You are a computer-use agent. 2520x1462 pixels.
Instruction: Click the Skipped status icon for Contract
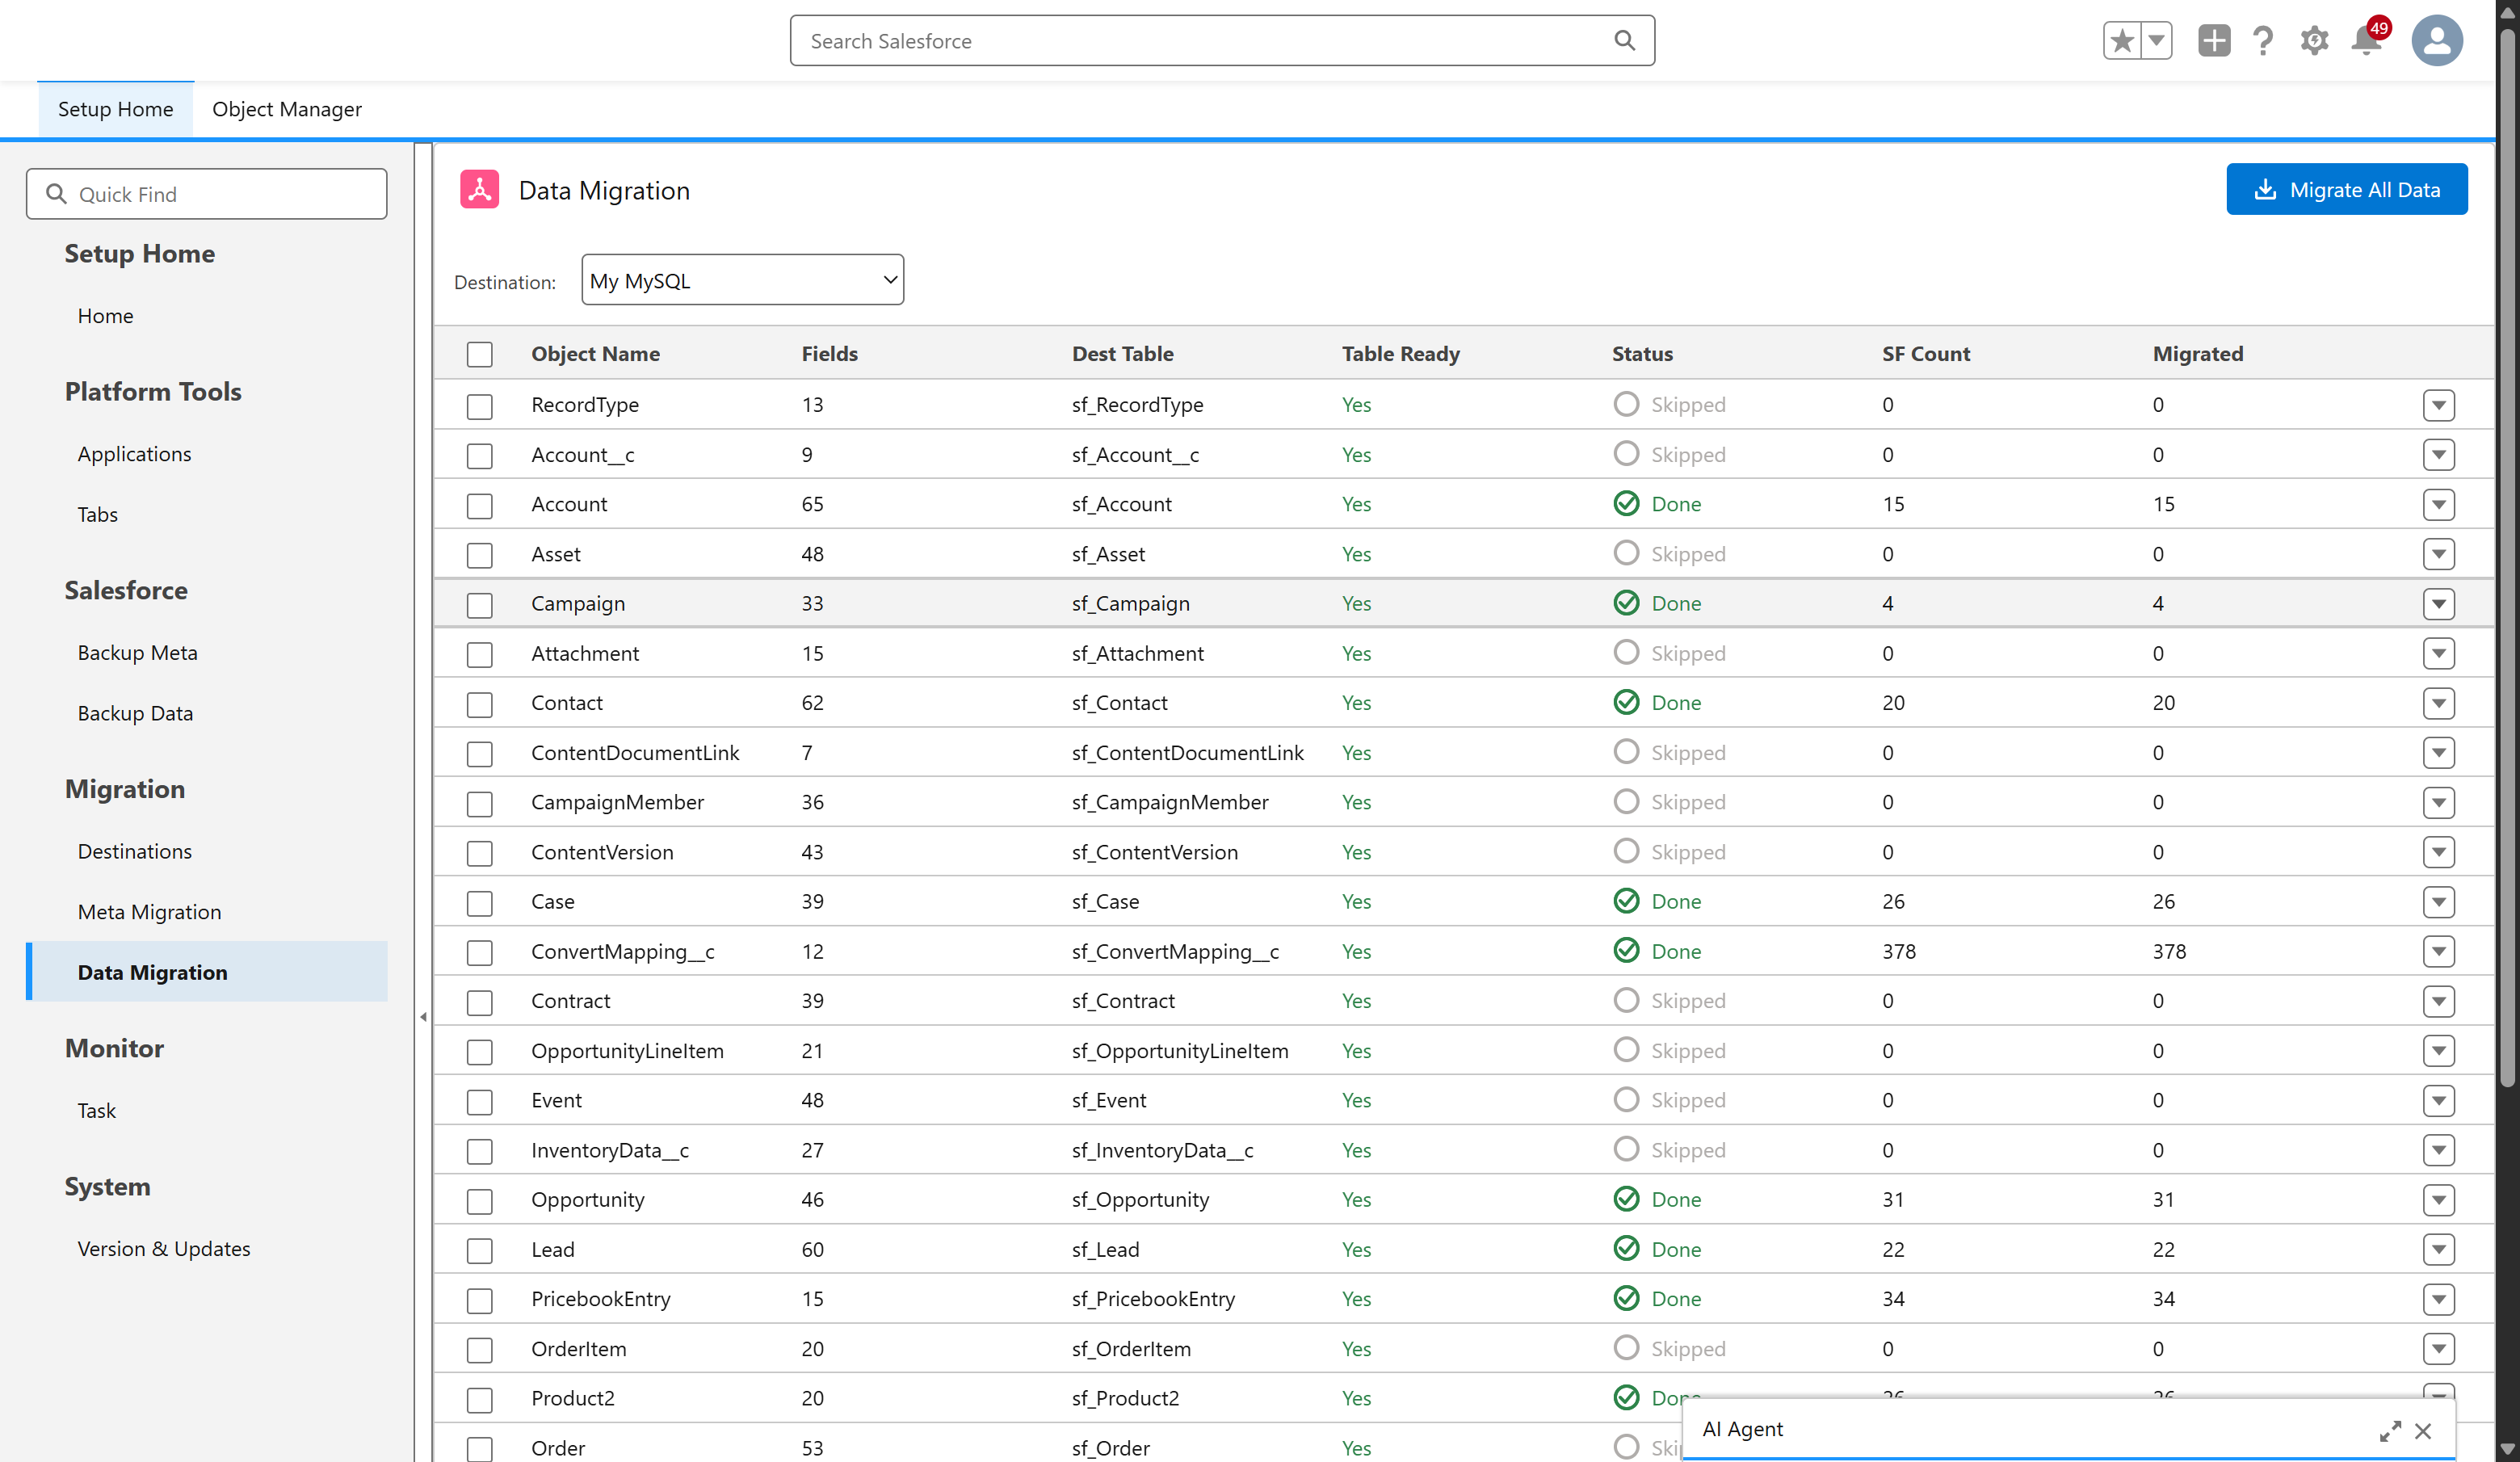pyautogui.click(x=1626, y=1000)
